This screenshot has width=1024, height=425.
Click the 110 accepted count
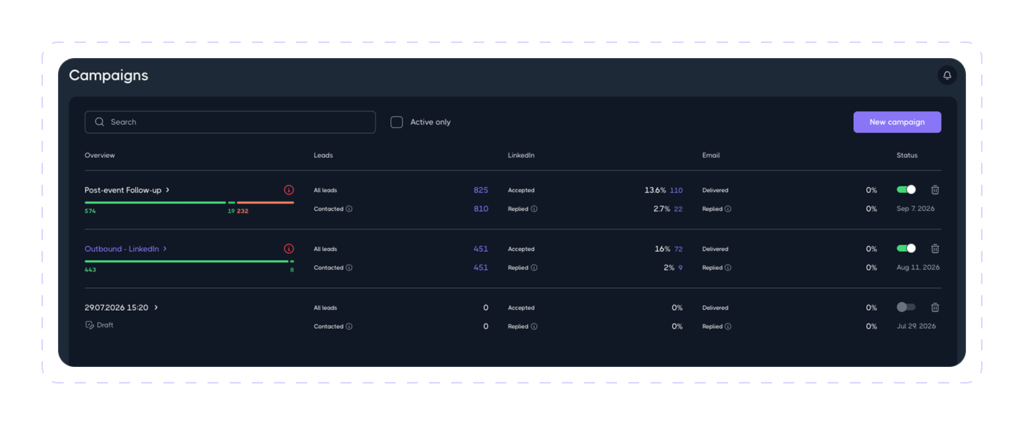(x=676, y=191)
